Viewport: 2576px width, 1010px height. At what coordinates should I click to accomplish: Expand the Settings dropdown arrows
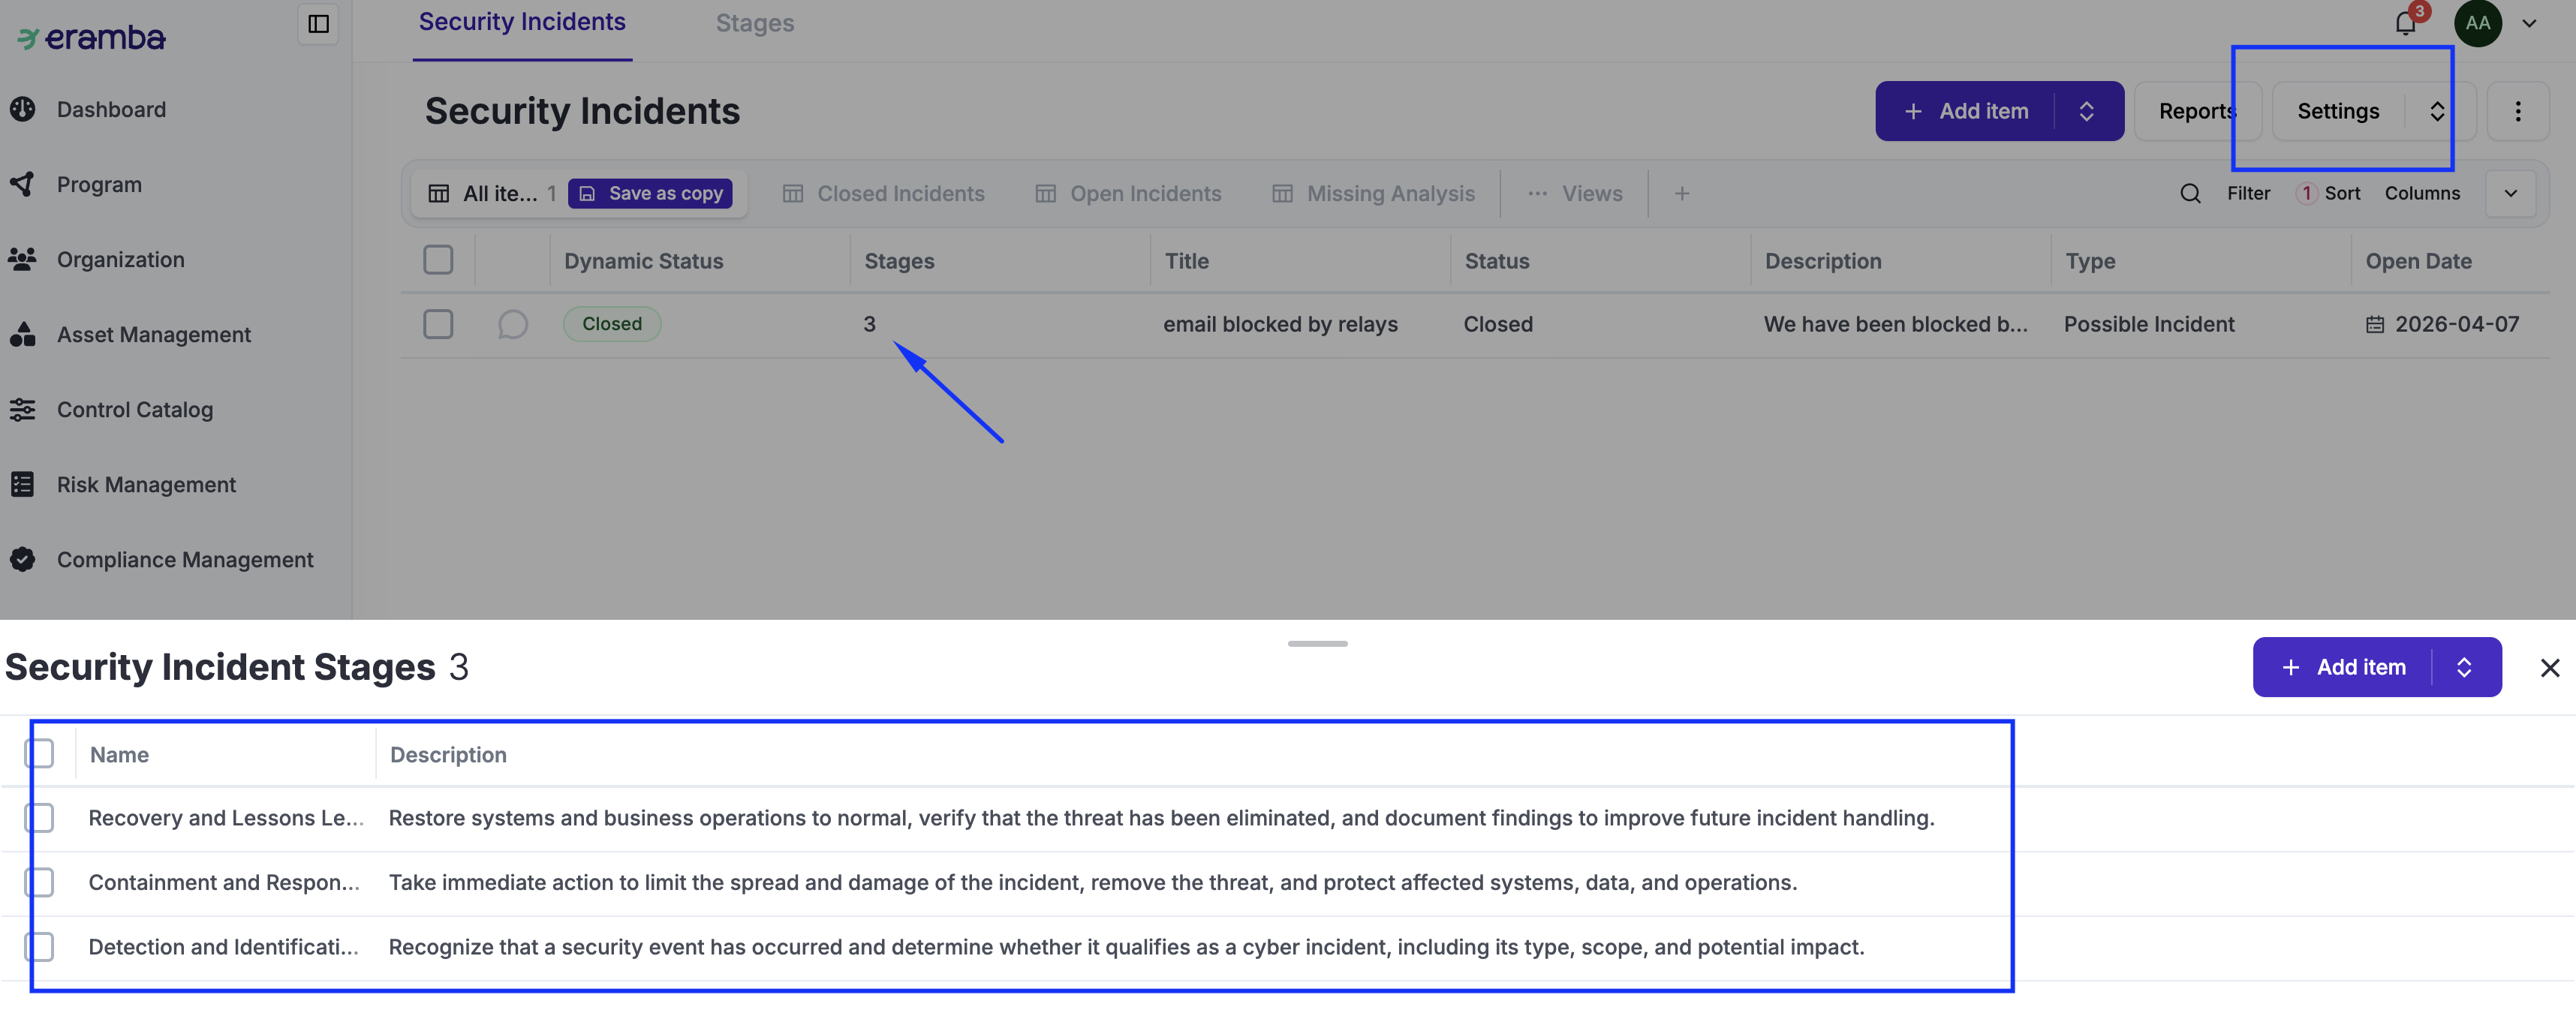(x=2438, y=111)
